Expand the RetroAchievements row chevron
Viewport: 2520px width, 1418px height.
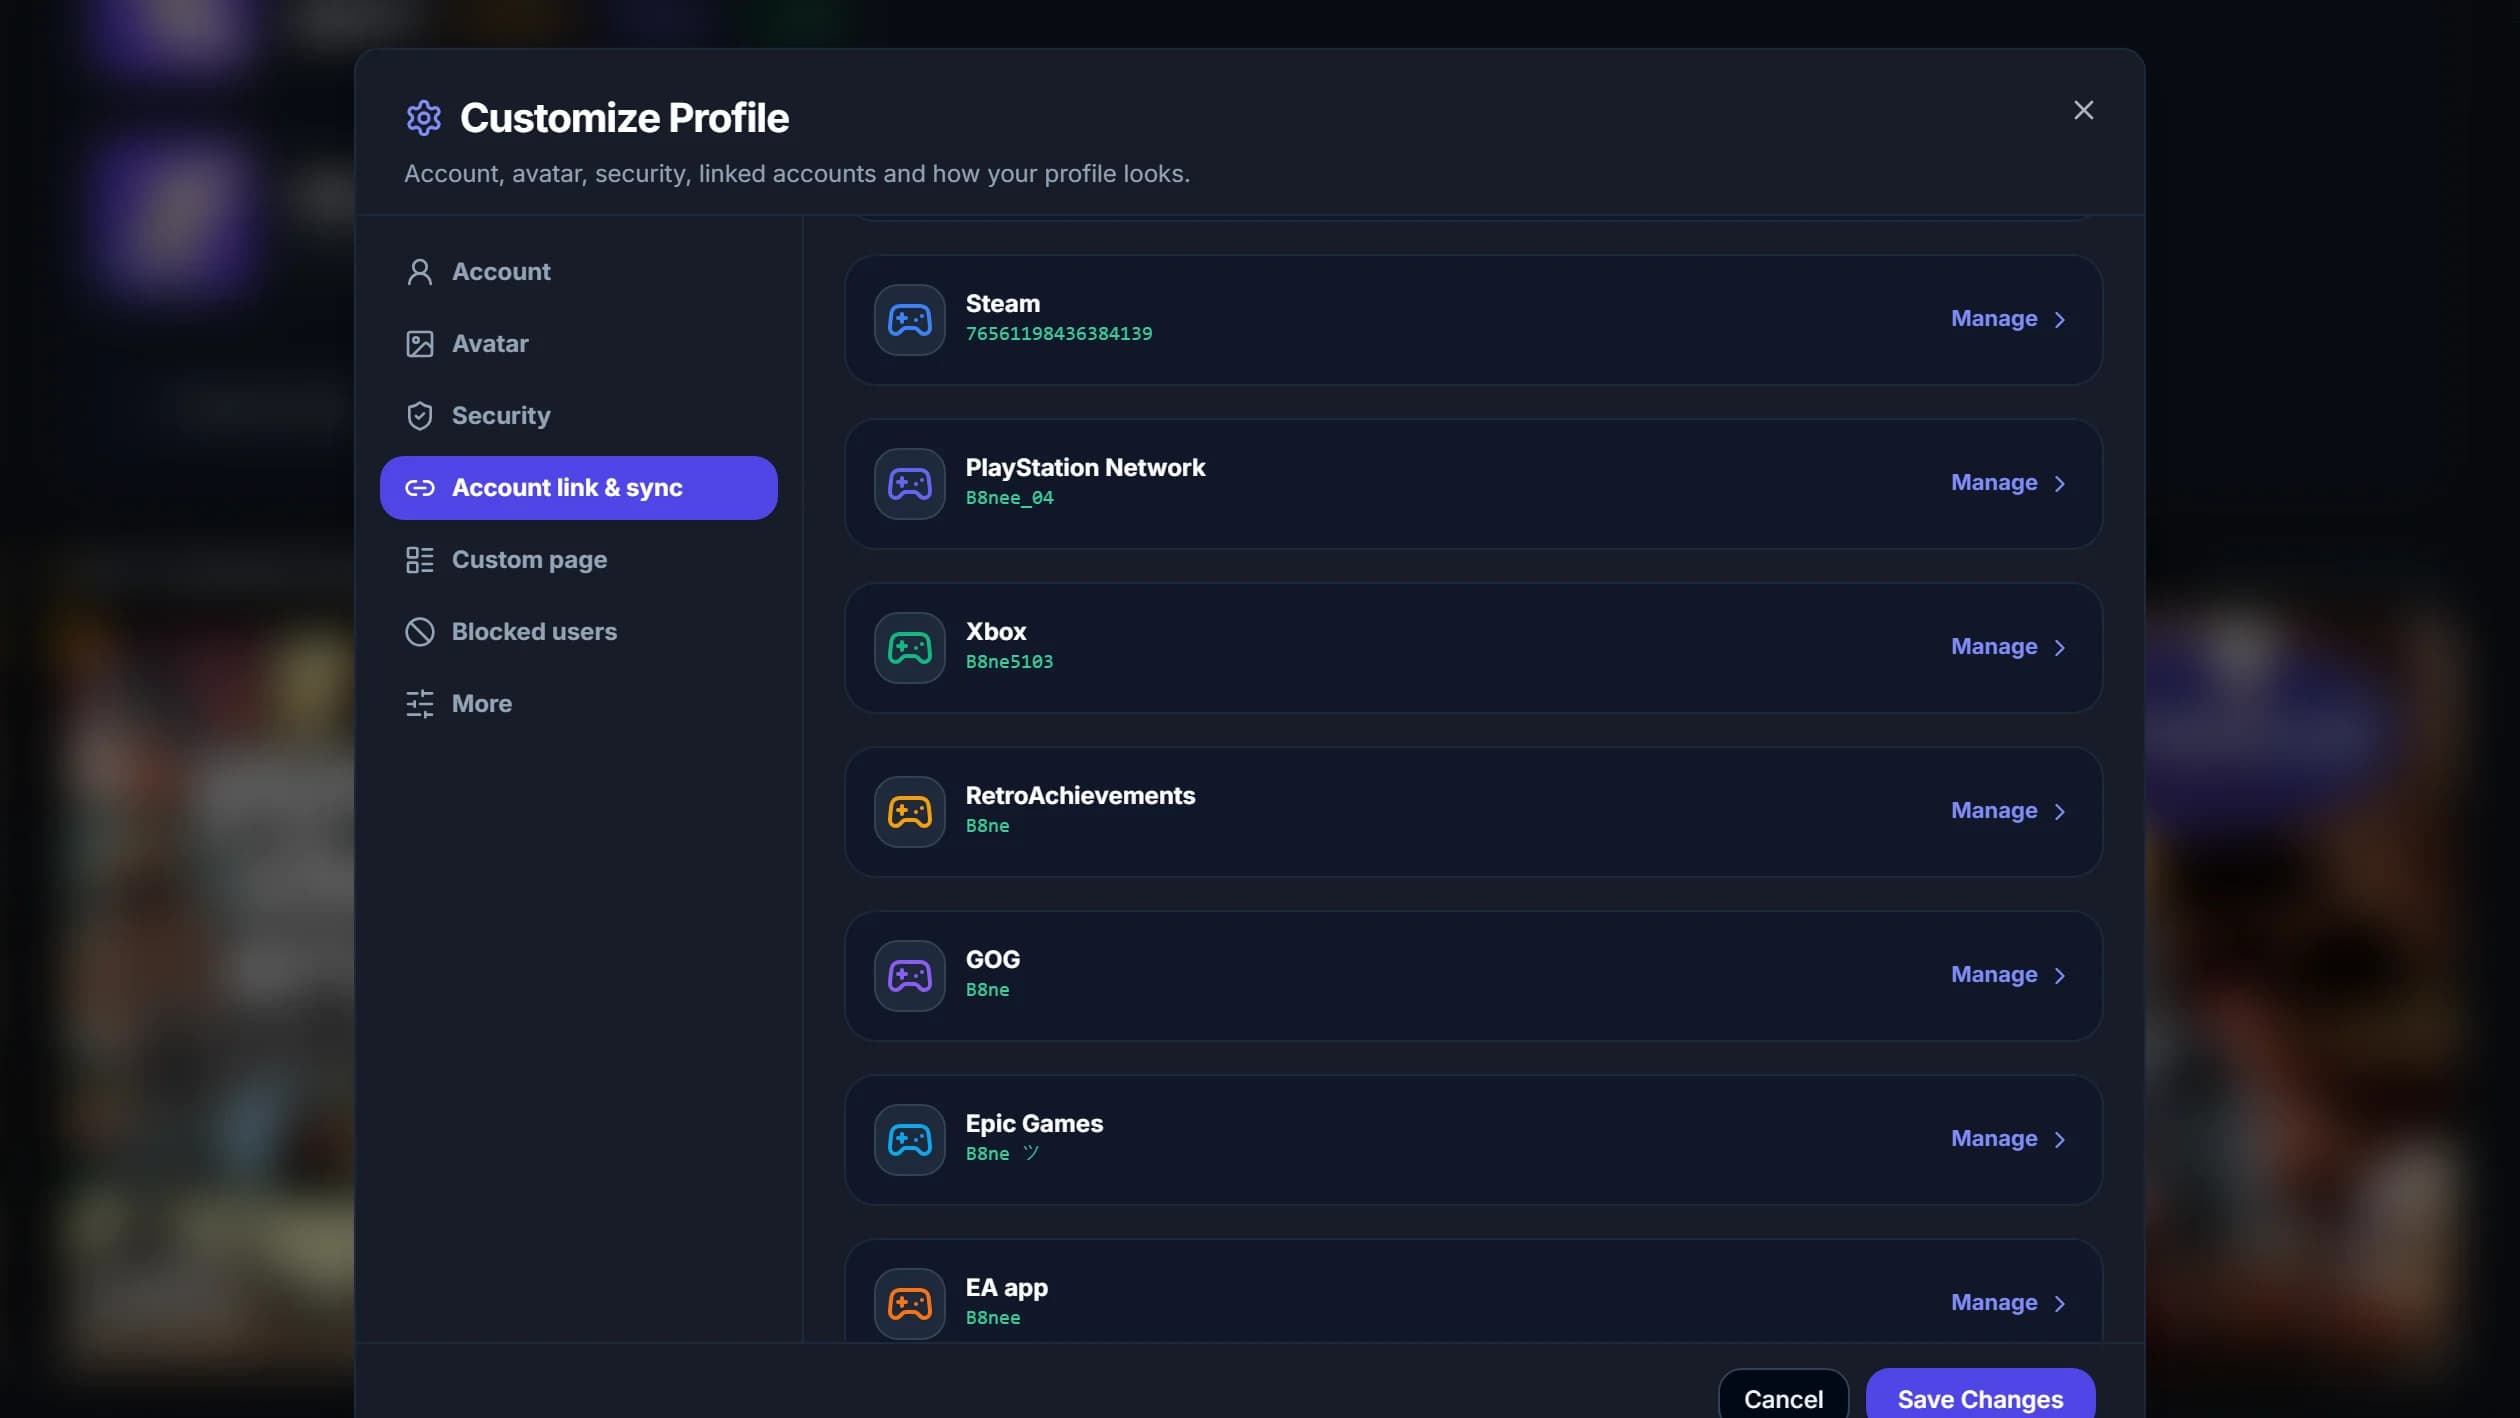point(2059,812)
